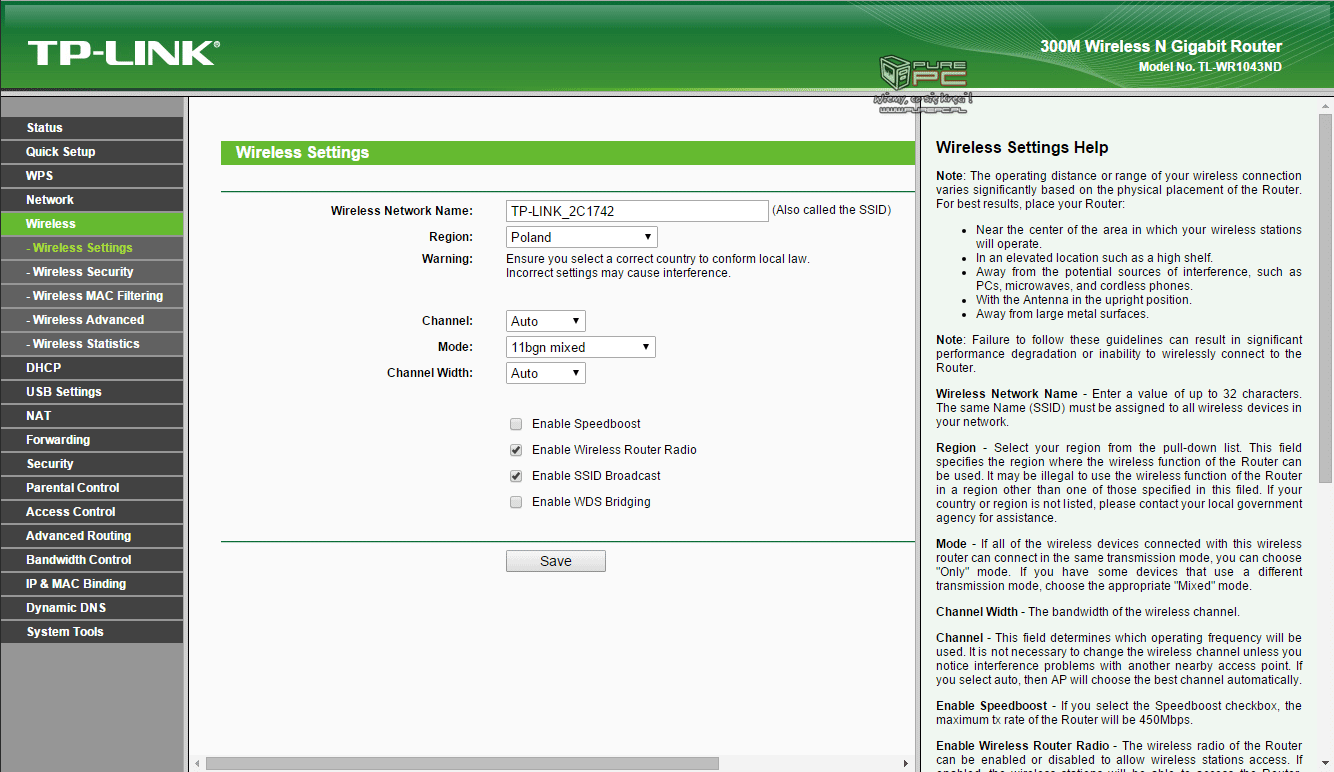The image size is (1334, 772).
Task: Open the Security menu
Action: (x=92, y=464)
